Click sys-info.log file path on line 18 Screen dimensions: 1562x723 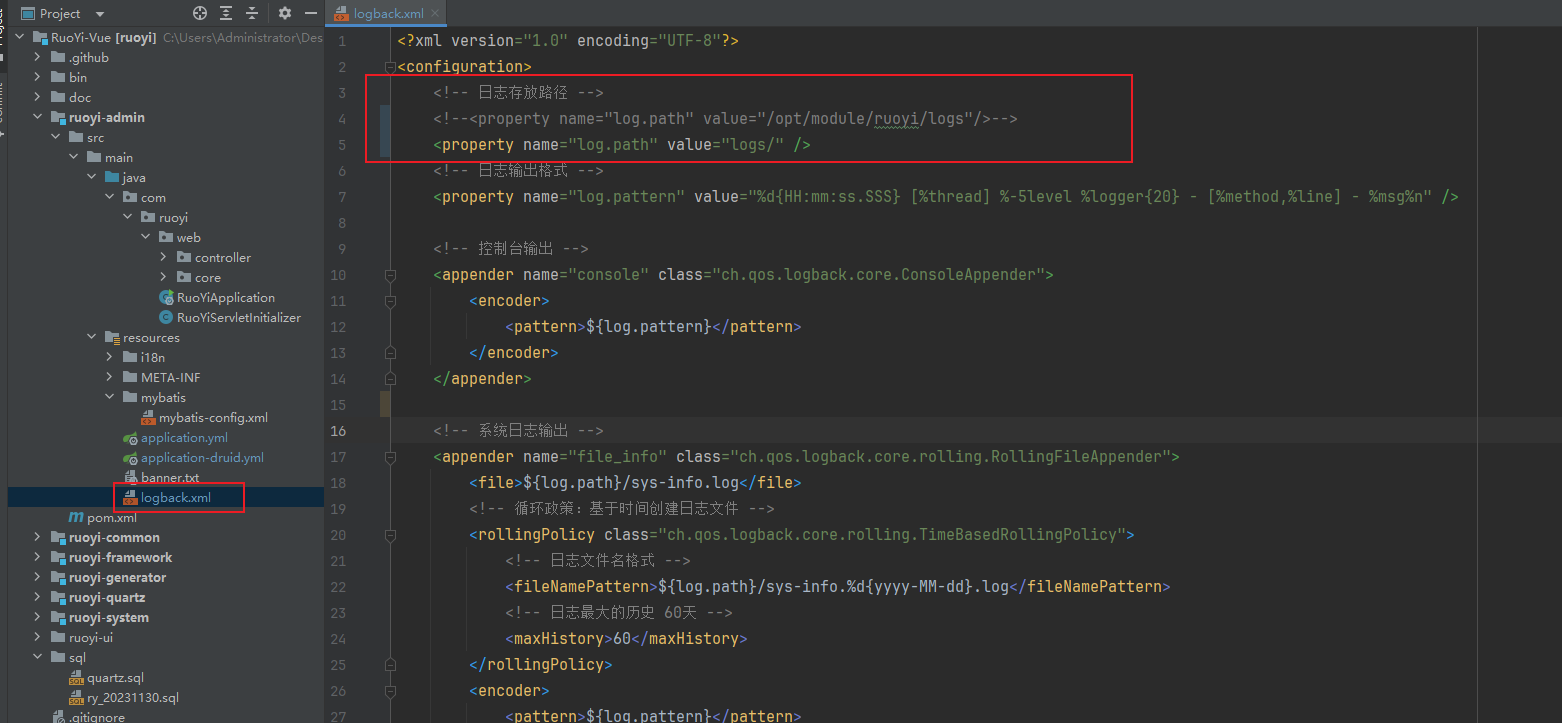pos(629,483)
